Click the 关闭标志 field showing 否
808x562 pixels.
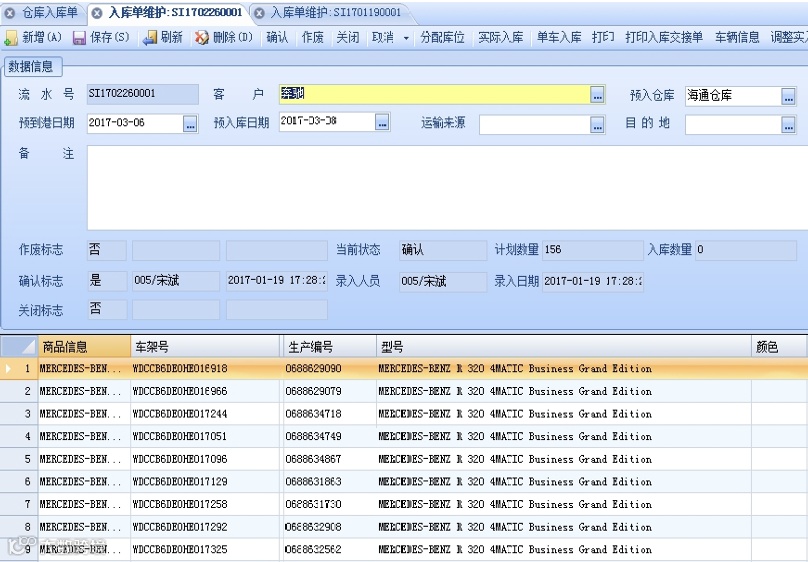pos(107,310)
